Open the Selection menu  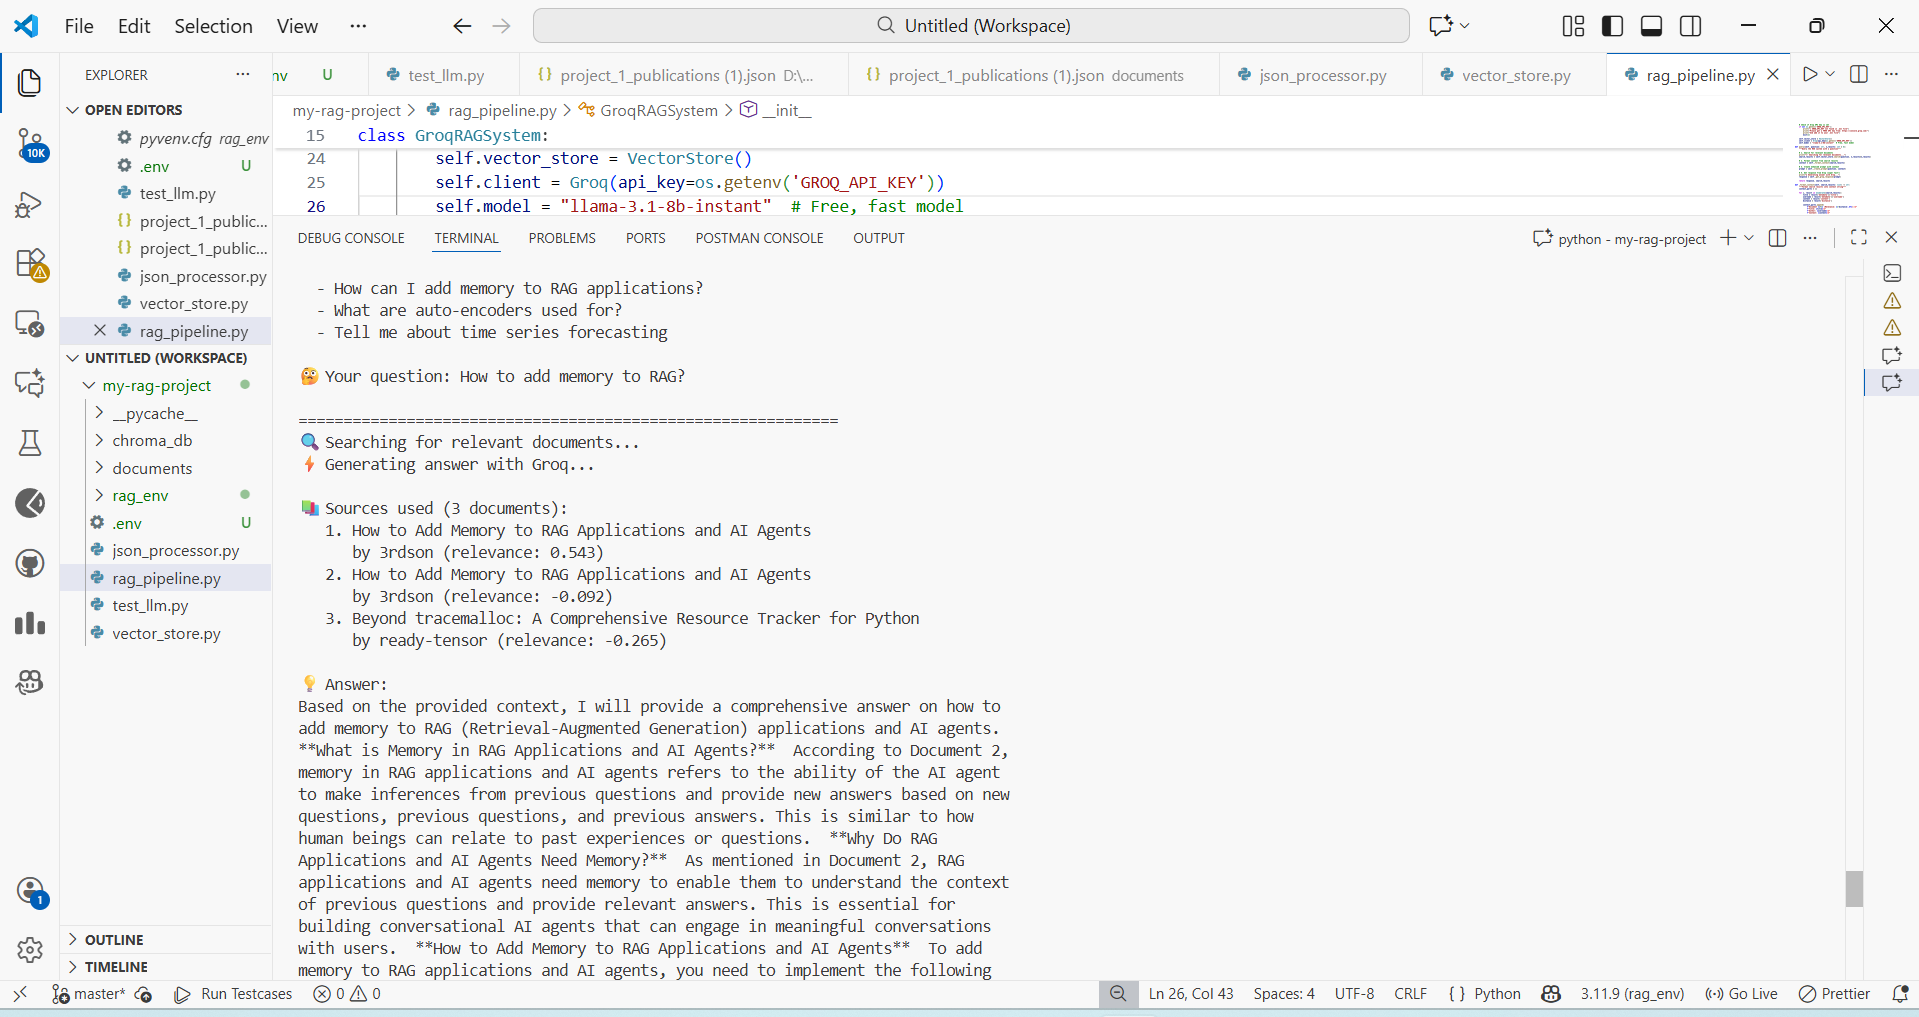213,26
